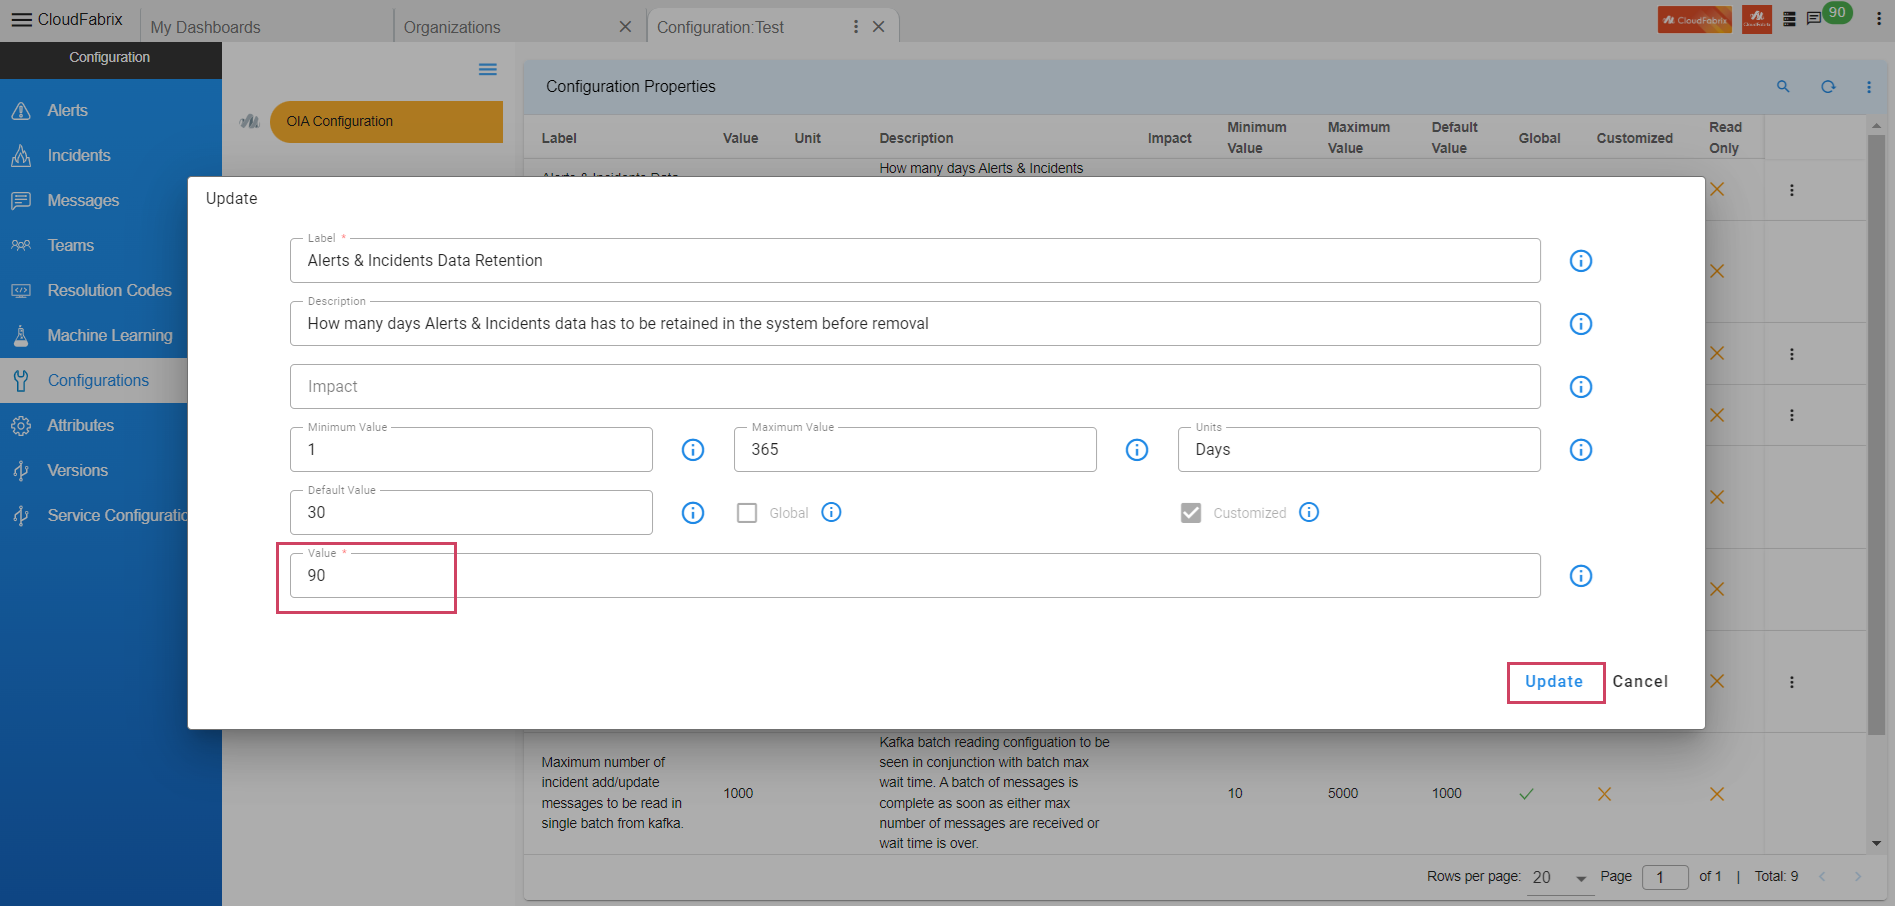Toggle the Global checkbox
The width and height of the screenshot is (1895, 906).
[747, 513]
